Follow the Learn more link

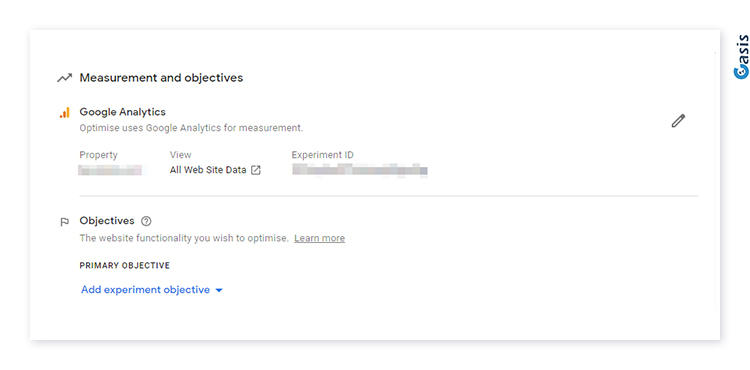coord(320,238)
